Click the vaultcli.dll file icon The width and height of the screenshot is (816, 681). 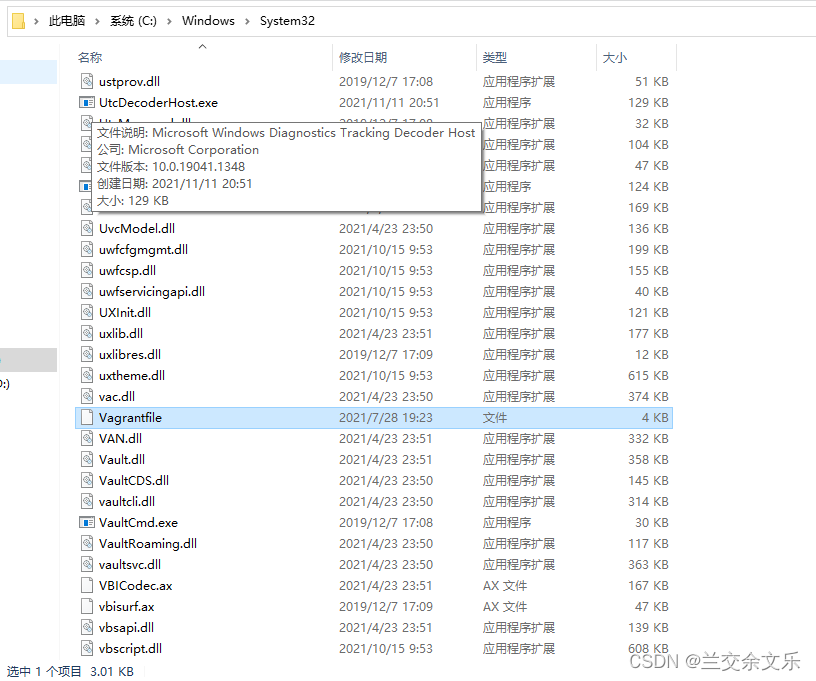click(87, 501)
